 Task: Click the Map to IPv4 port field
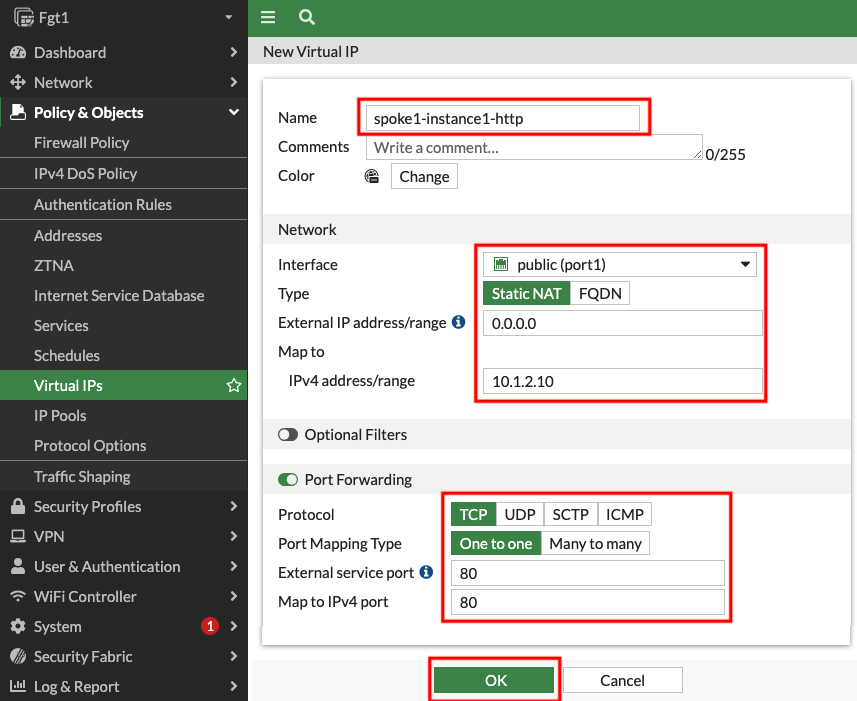click(588, 602)
